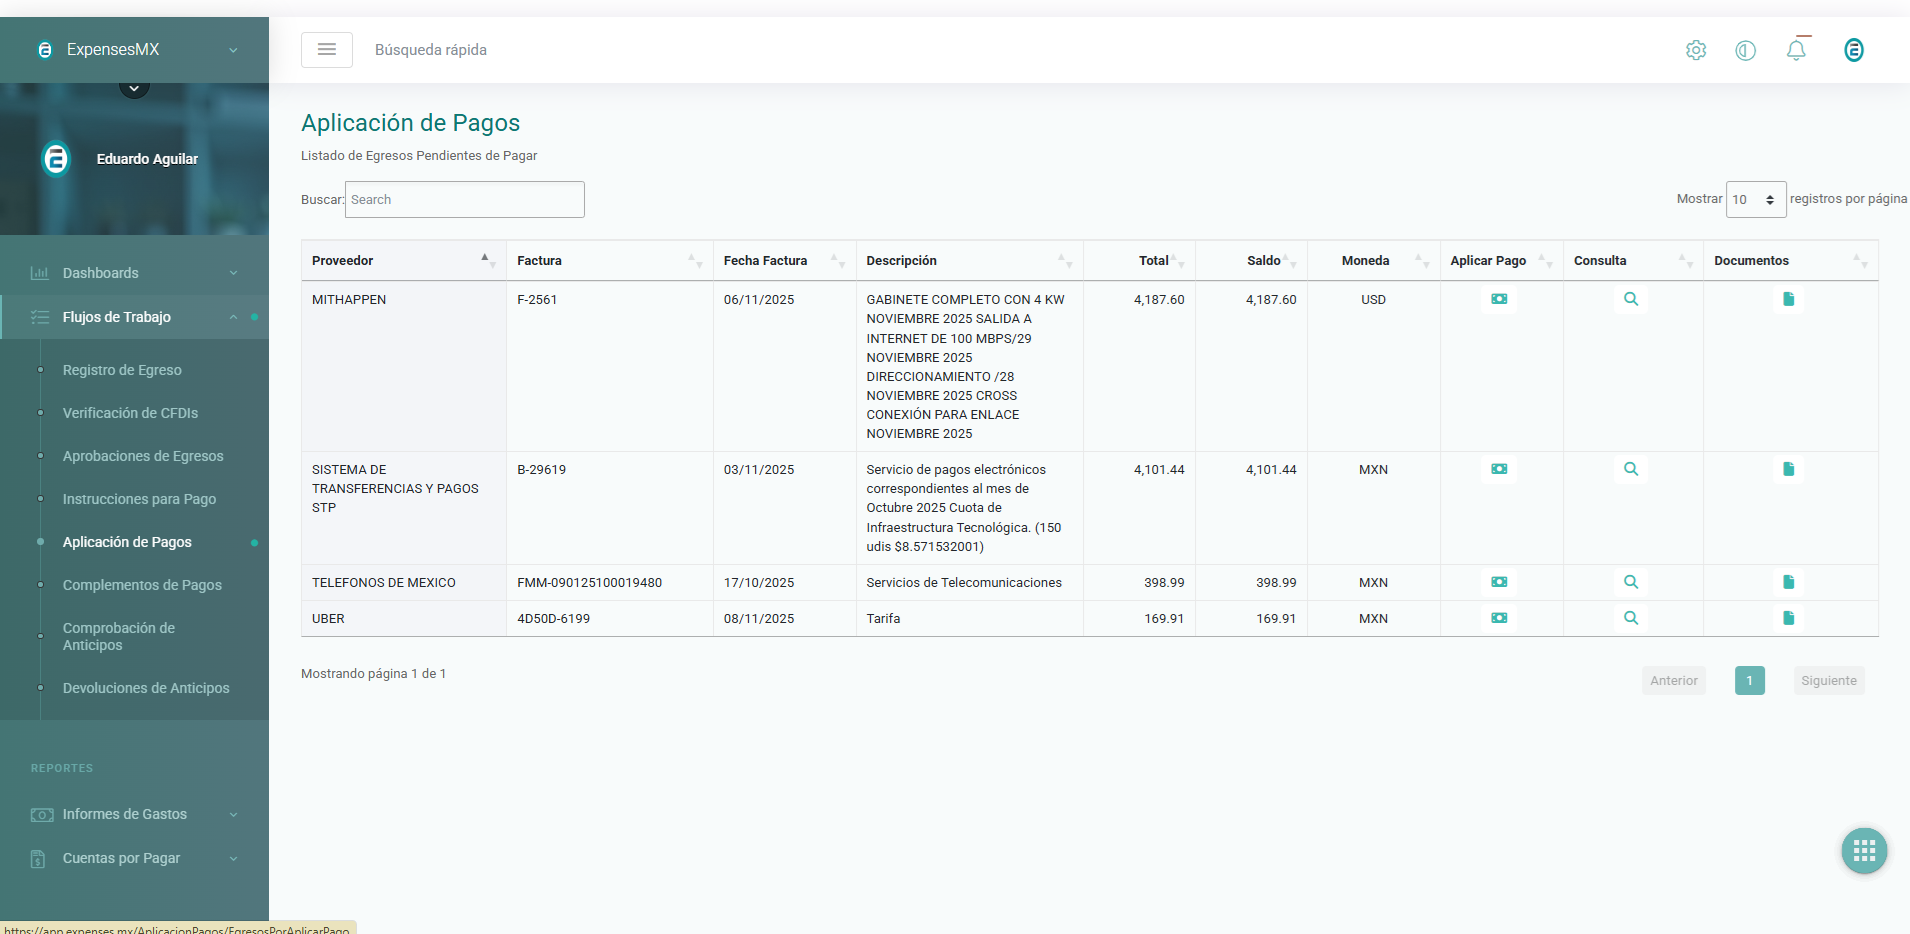Open Complementos de Pagos from the sidebar
Viewport: 1910px width, 934px height.
point(142,585)
